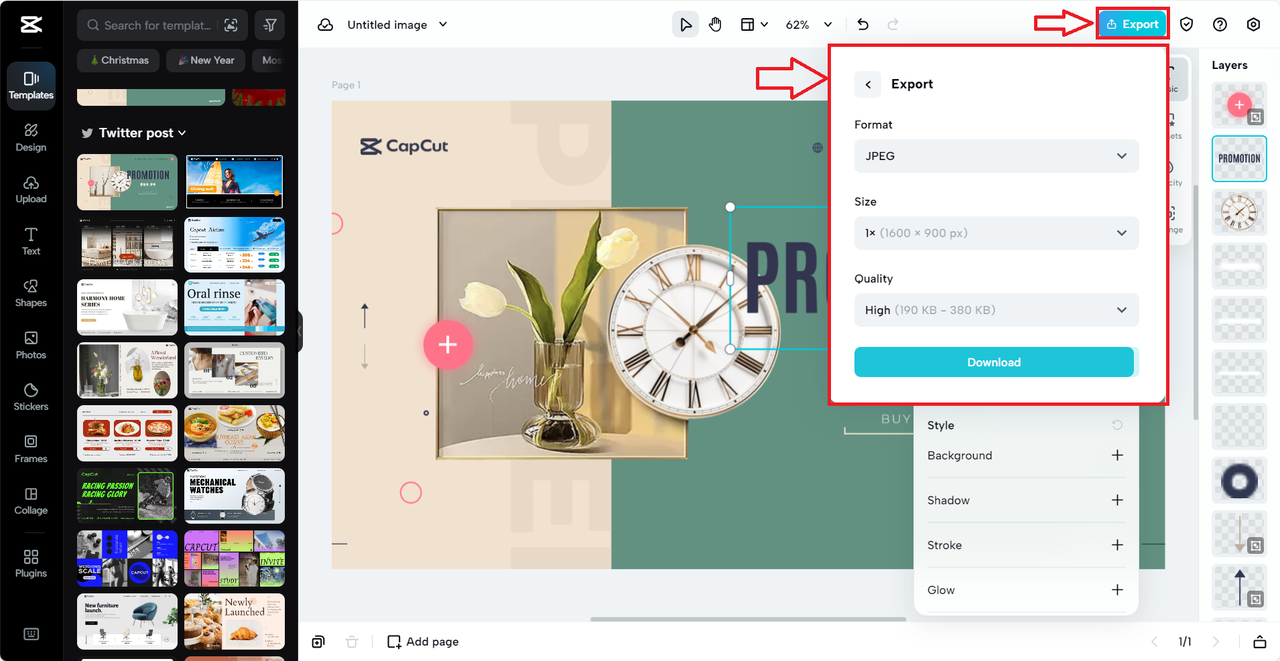Go to the next page arrow
This screenshot has width=1280, height=661.
[1216, 642]
